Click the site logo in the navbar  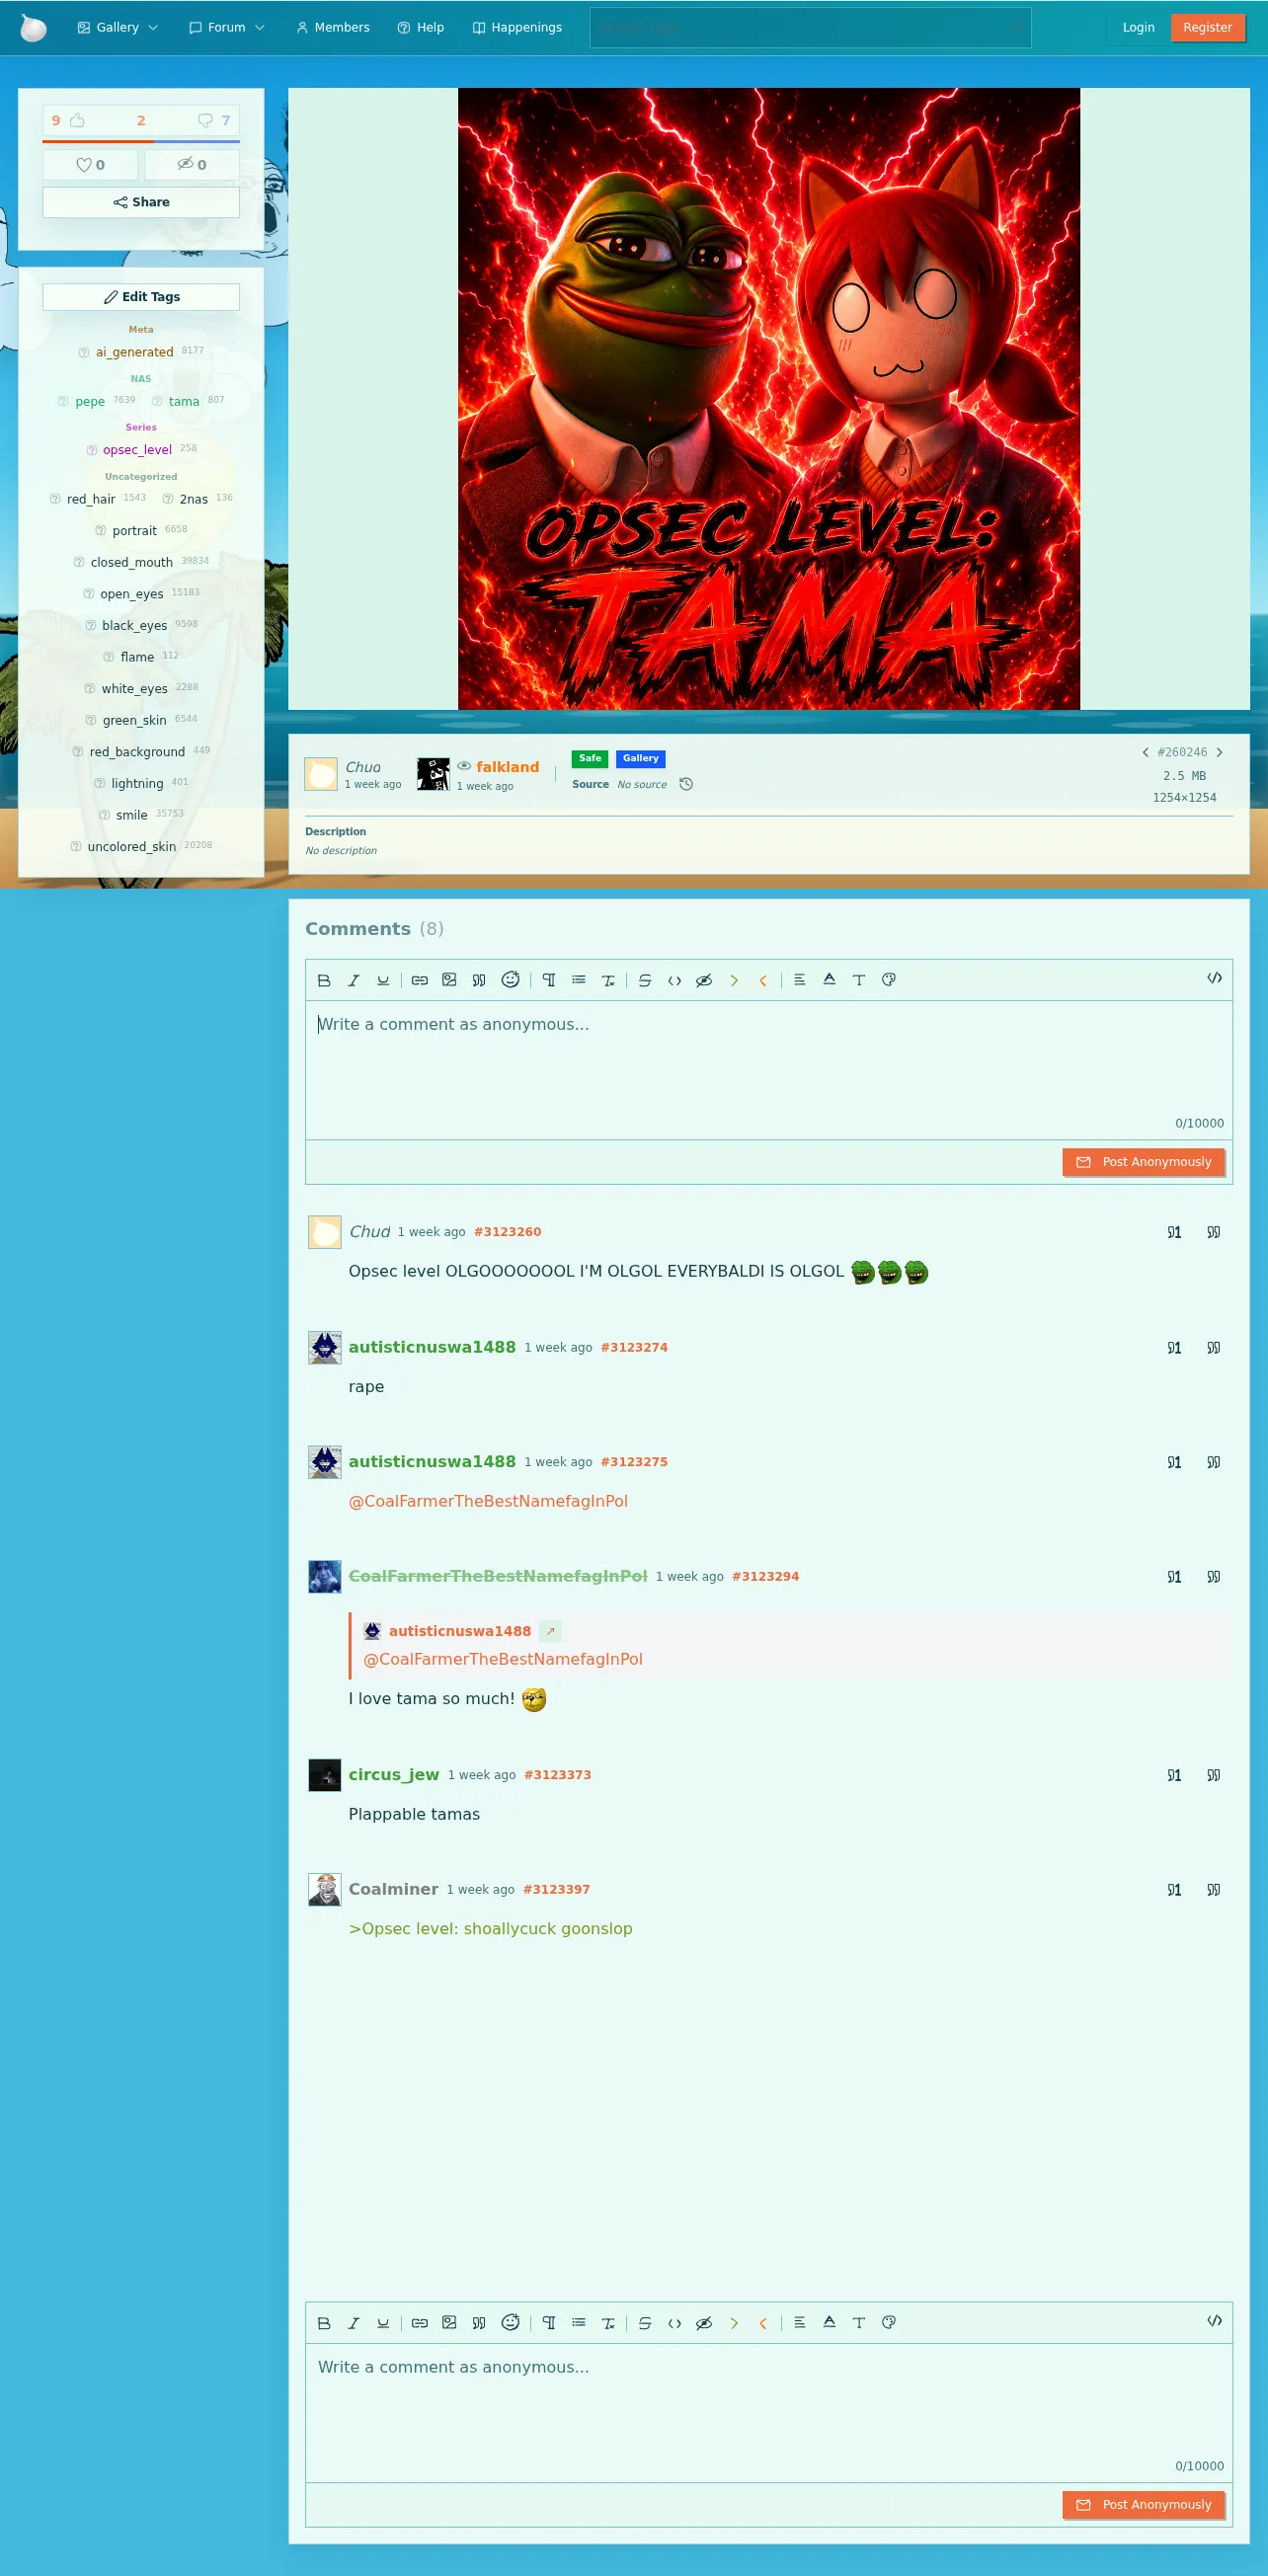[x=33, y=27]
